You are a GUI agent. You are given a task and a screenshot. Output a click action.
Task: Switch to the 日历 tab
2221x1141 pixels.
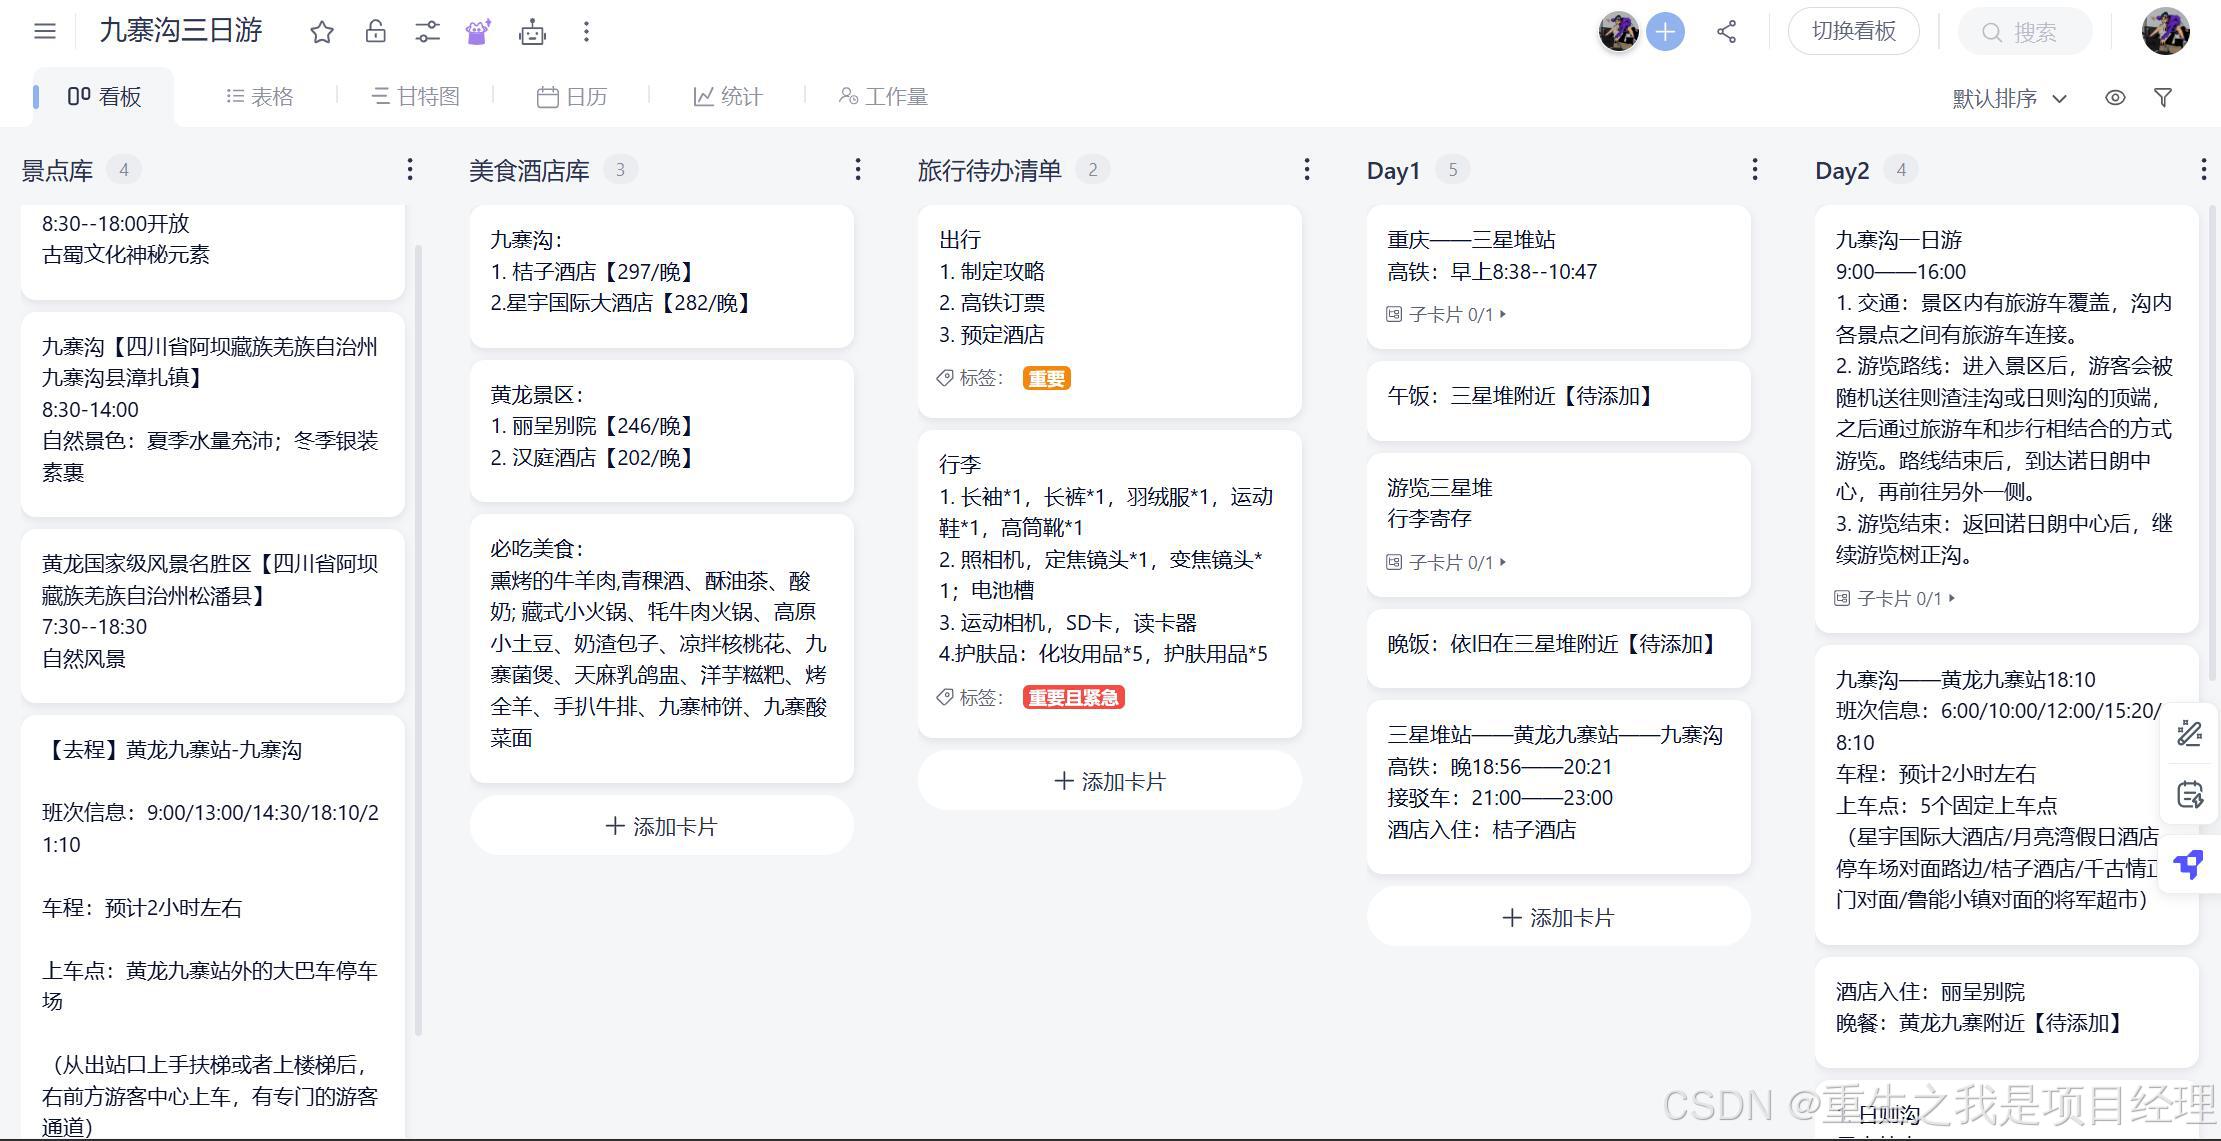pyautogui.click(x=572, y=97)
